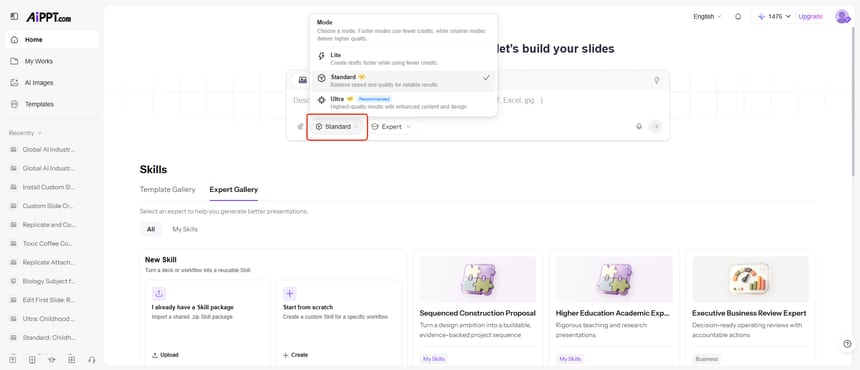
Task: Open Sequenced Construction Proposal thumbnail
Action: click(478, 279)
